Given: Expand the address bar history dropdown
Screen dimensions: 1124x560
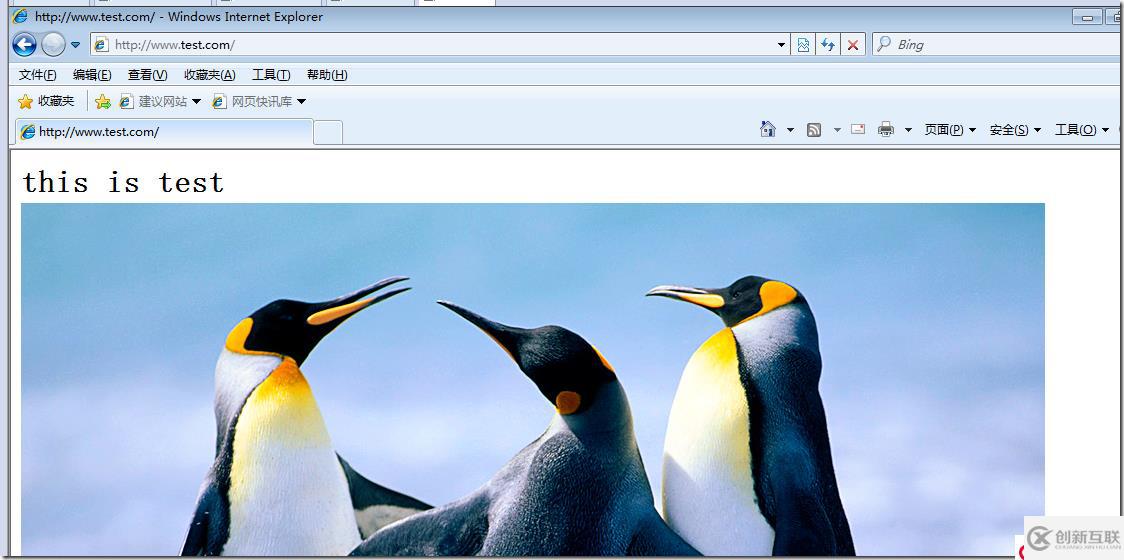Looking at the screenshot, I should (781, 45).
